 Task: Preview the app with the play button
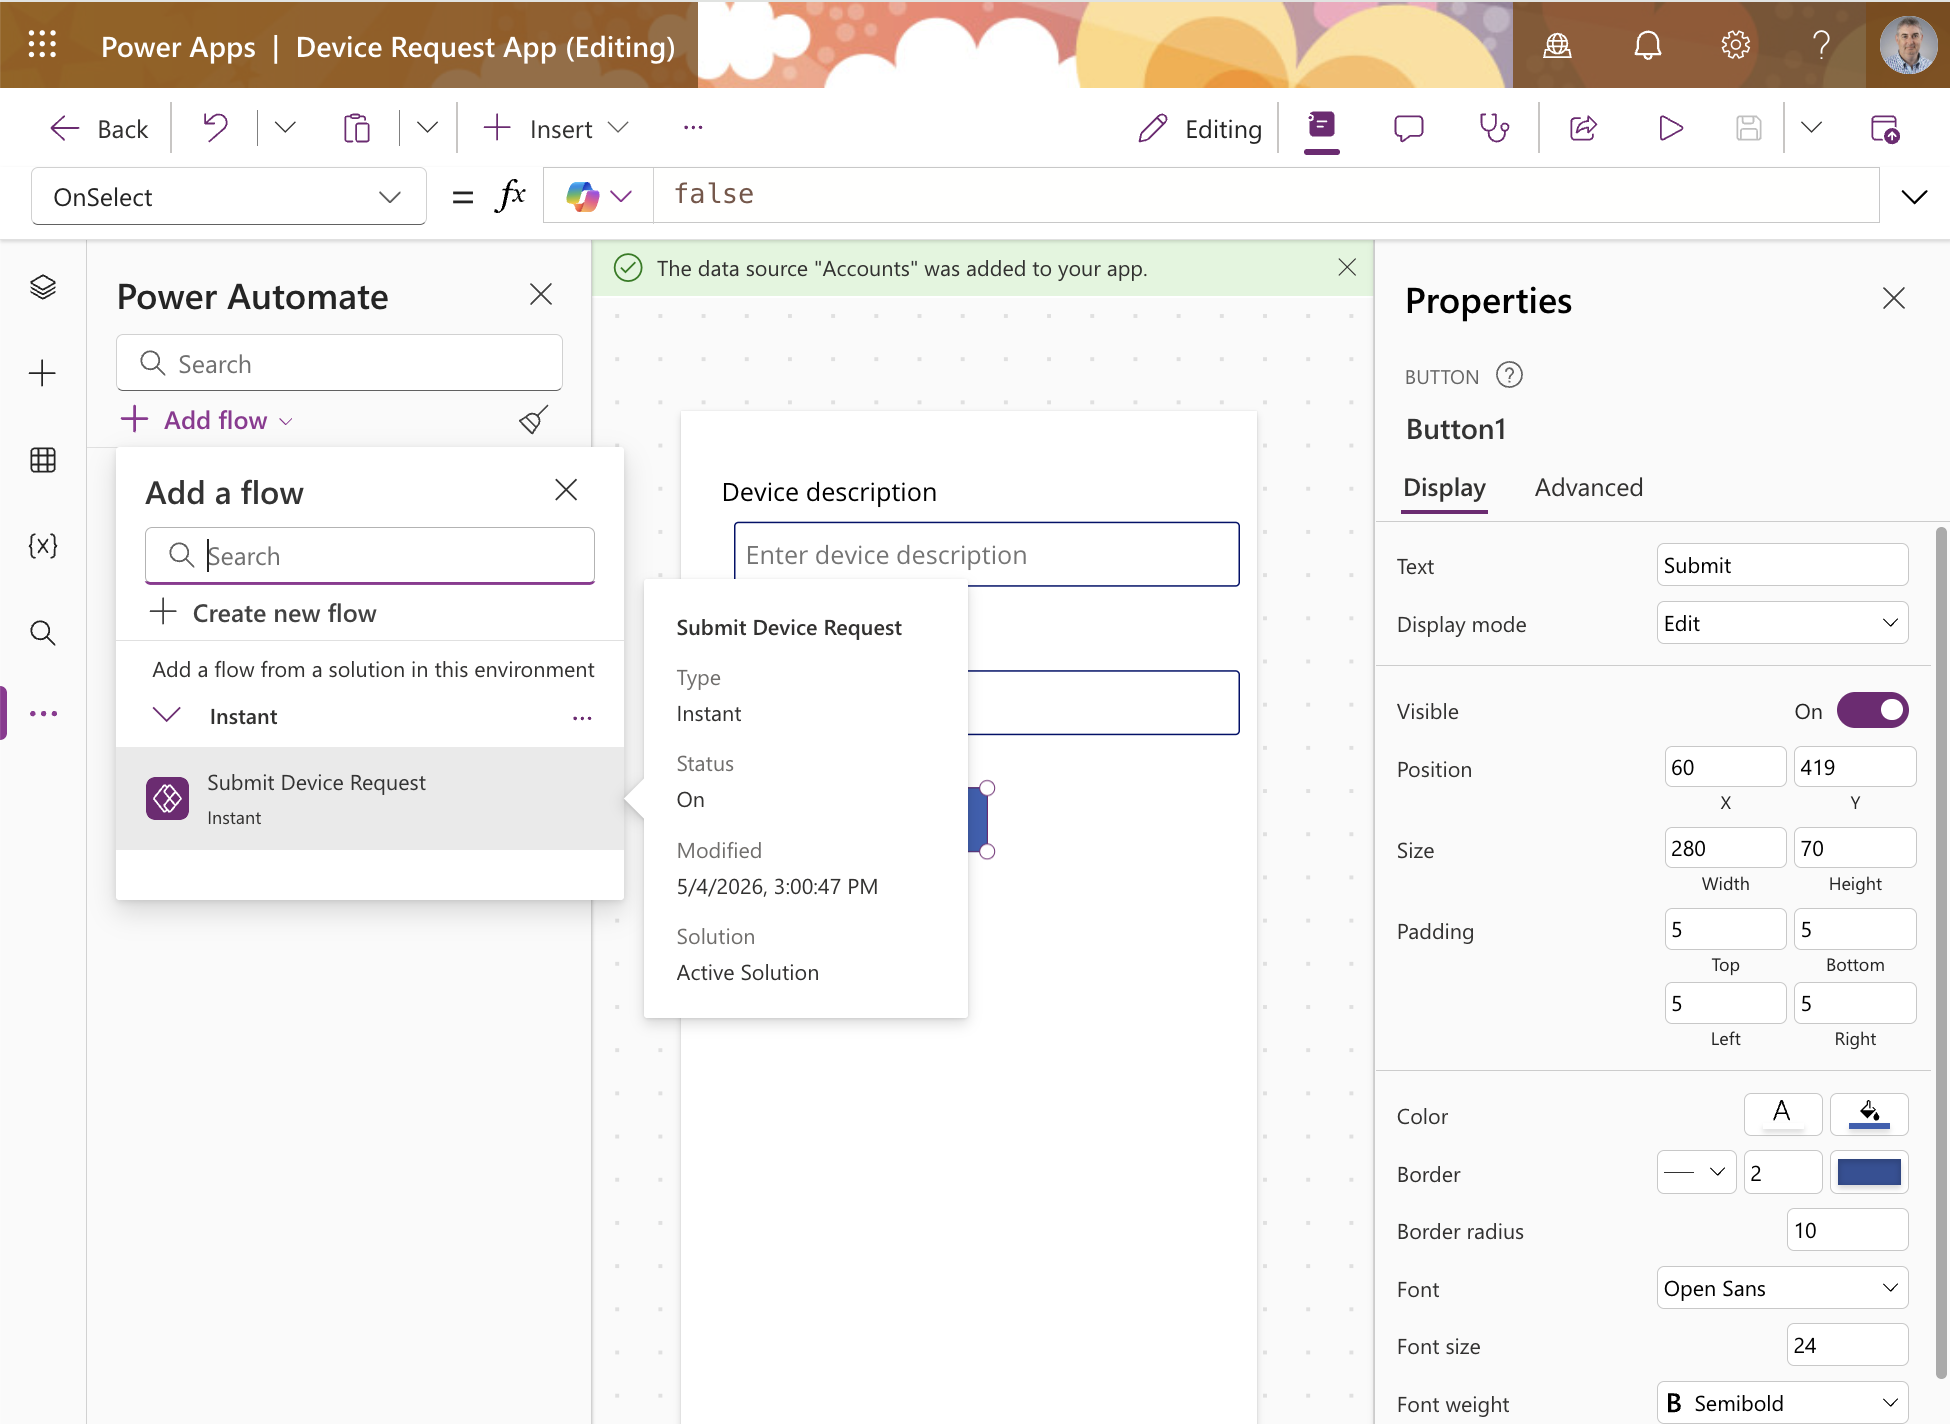(1670, 128)
